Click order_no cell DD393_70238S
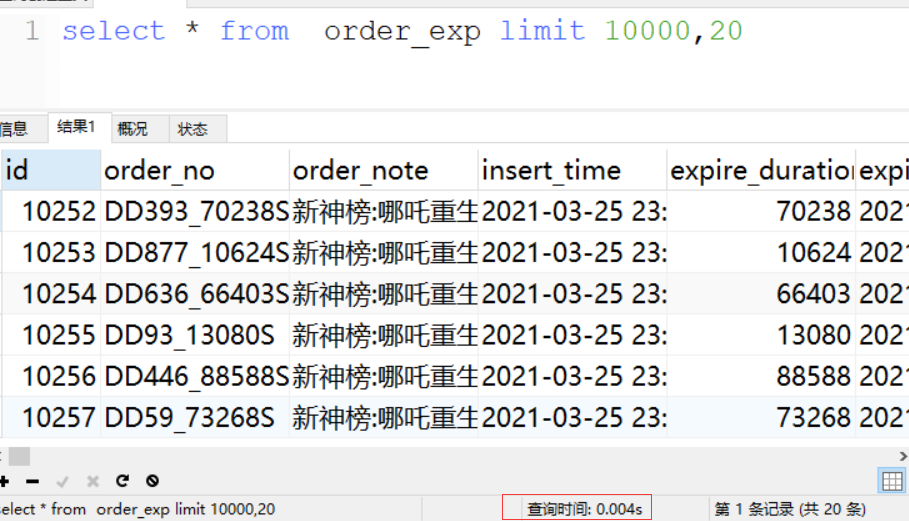This screenshot has height=521, width=909. (x=195, y=212)
